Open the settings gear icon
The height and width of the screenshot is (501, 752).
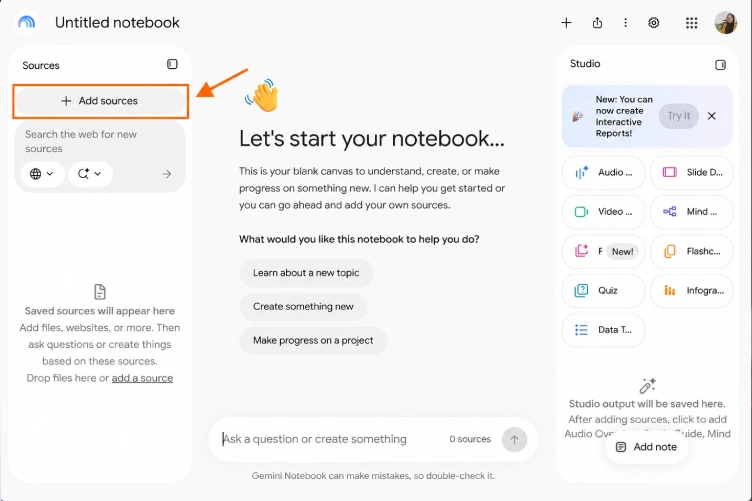tap(654, 23)
